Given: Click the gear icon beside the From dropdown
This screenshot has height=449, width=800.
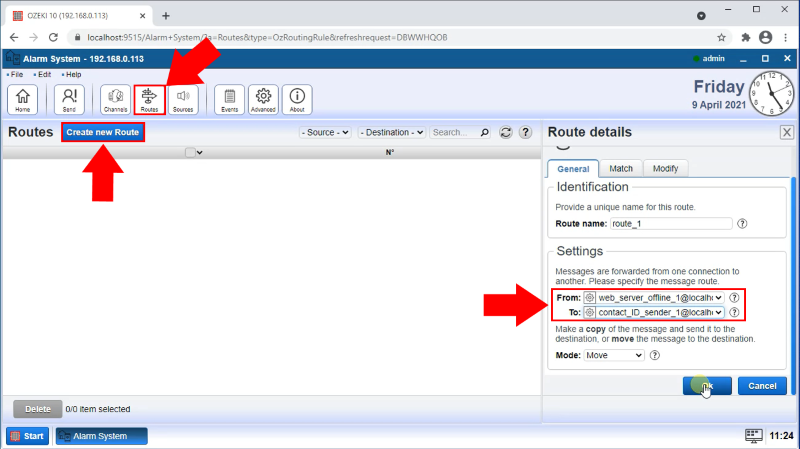Looking at the screenshot, I should click(589, 297).
